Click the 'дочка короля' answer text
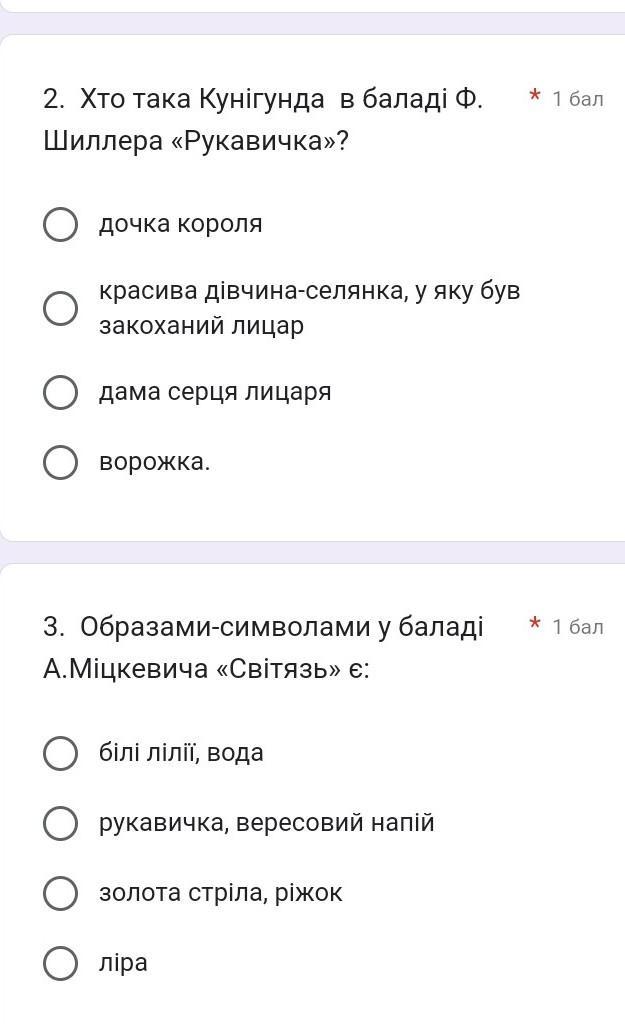 180,224
